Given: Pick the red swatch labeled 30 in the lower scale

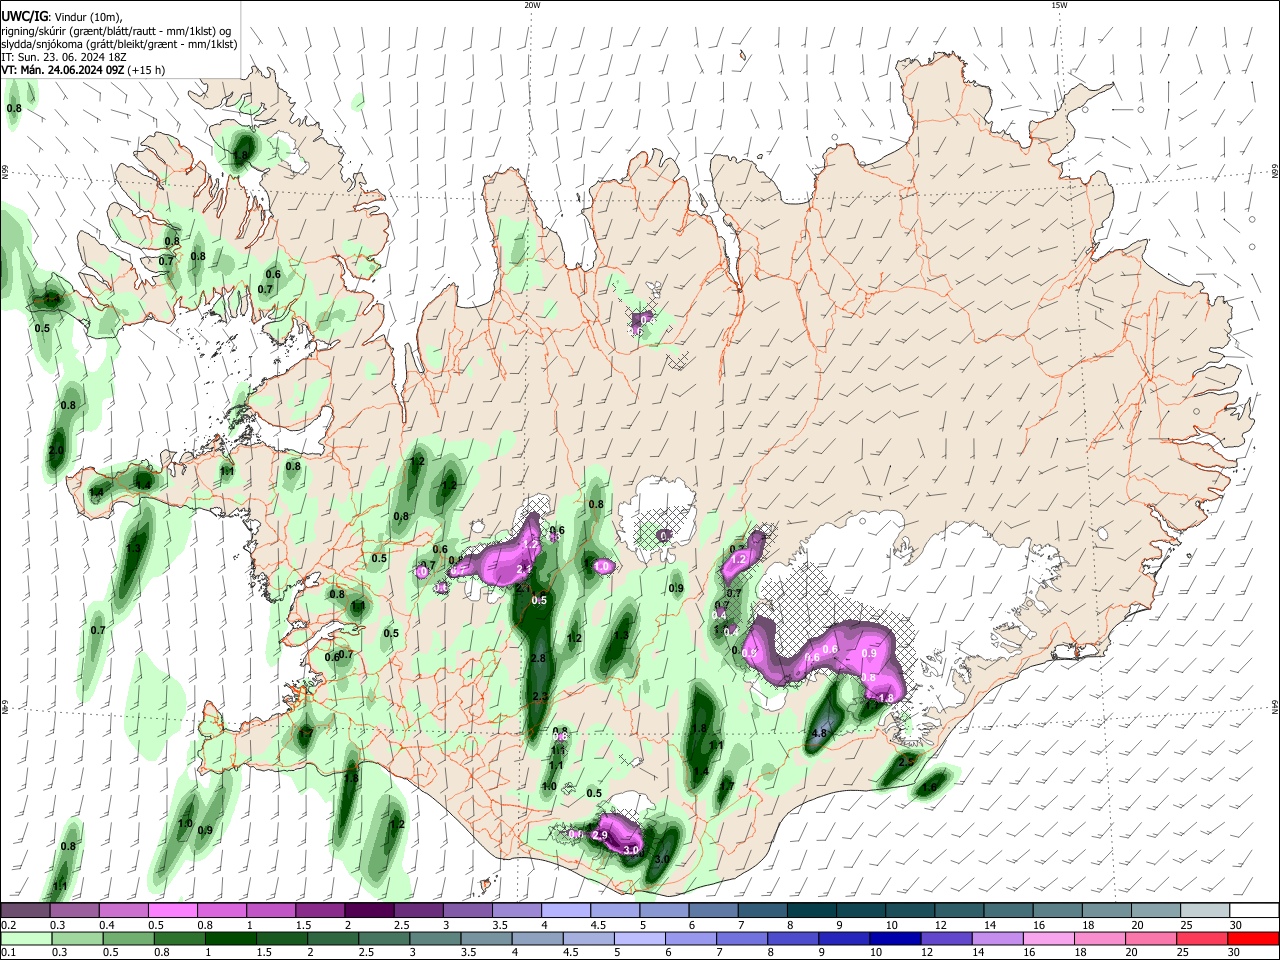Looking at the screenshot, I should (x=1254, y=938).
